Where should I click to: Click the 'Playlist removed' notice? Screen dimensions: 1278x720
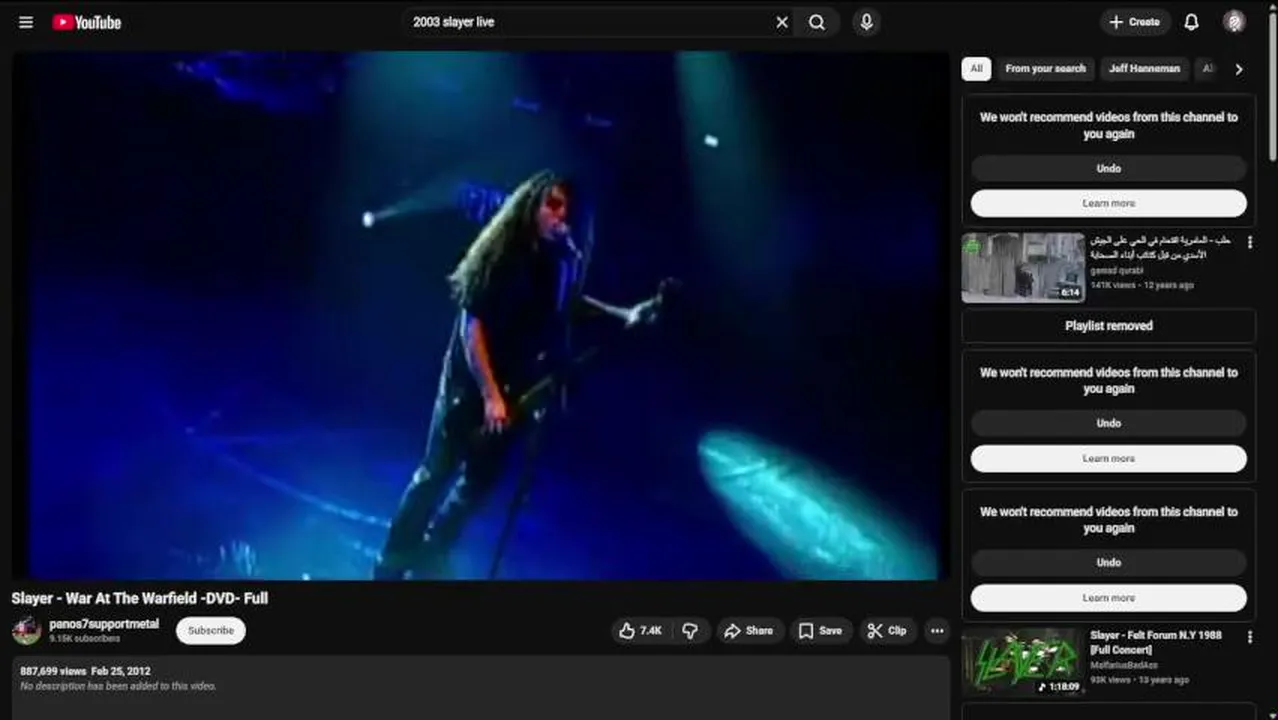click(x=1108, y=326)
